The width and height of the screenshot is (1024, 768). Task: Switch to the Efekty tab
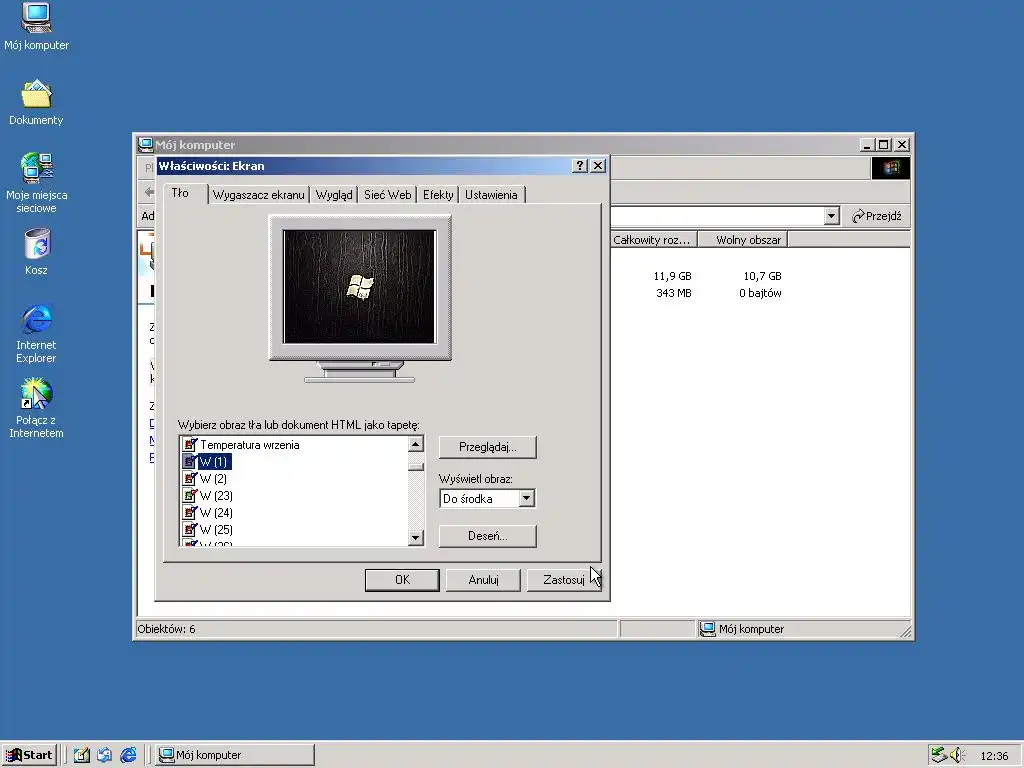[x=438, y=195]
